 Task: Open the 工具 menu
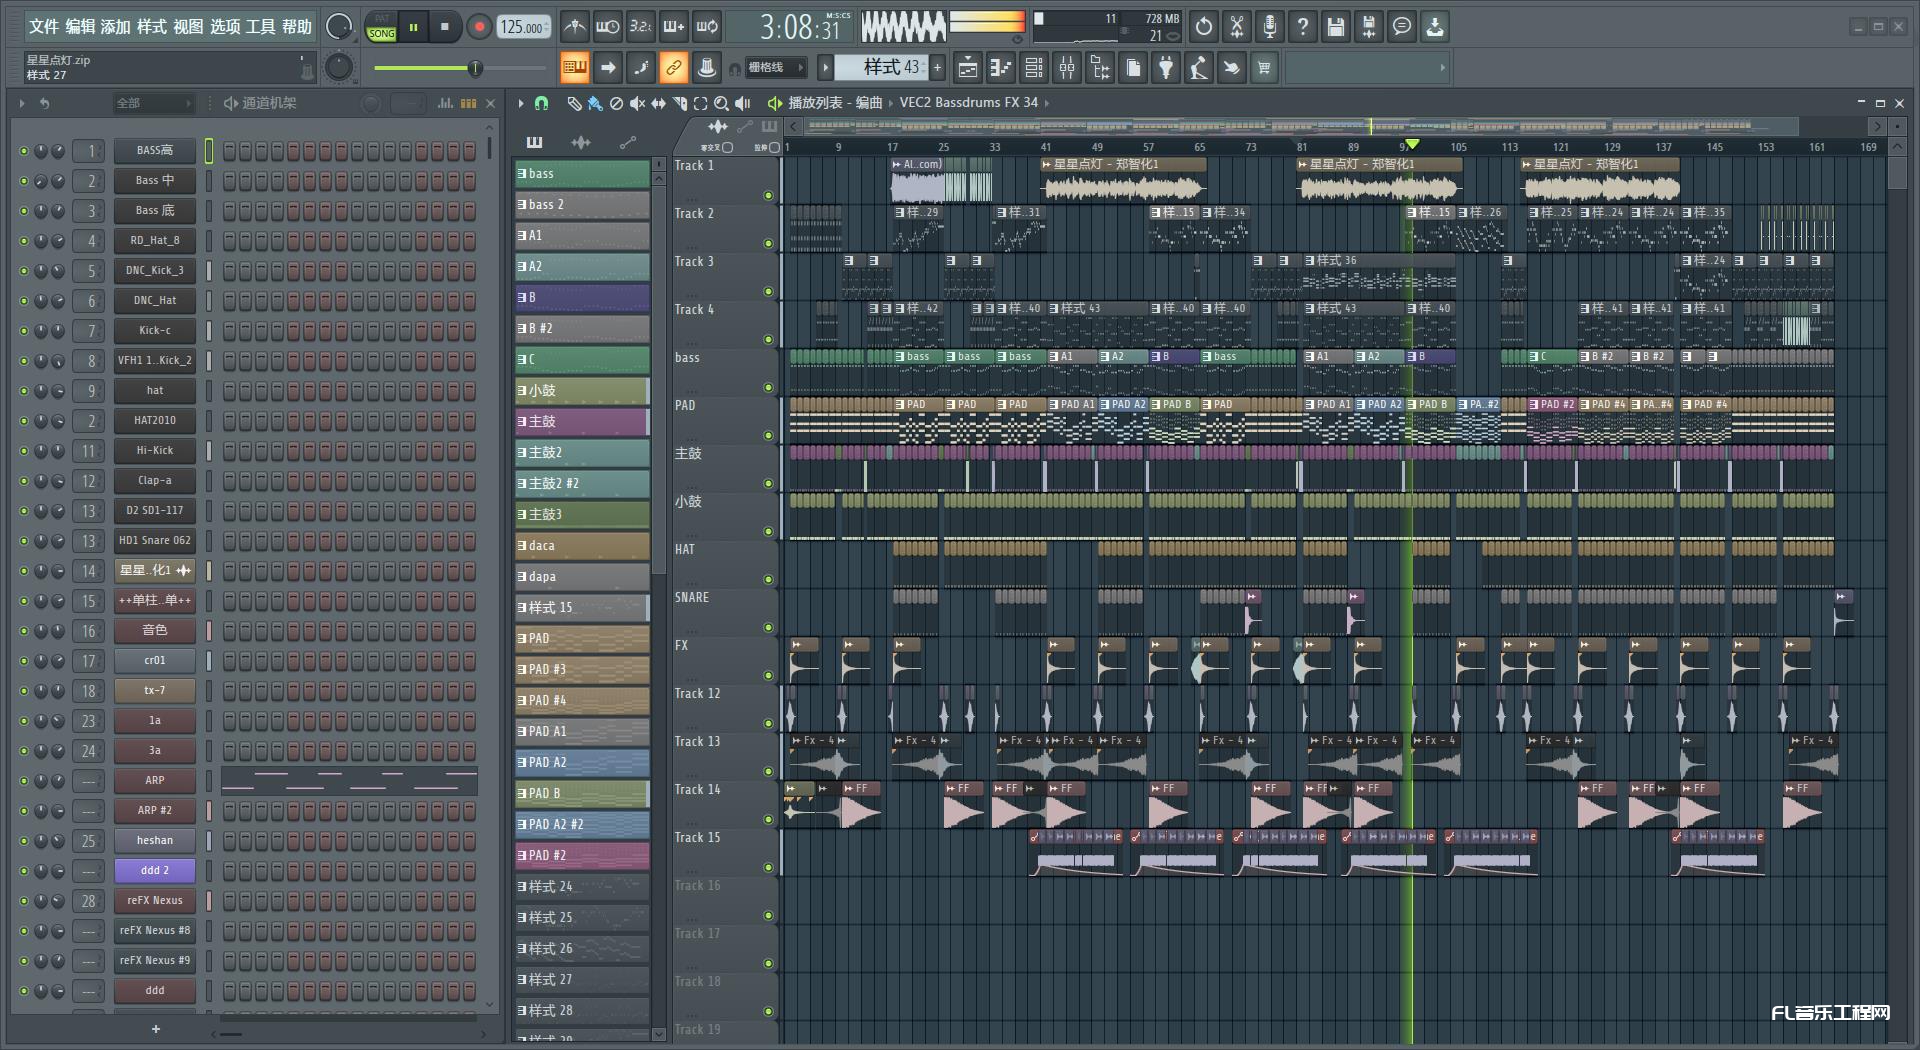click(260, 27)
